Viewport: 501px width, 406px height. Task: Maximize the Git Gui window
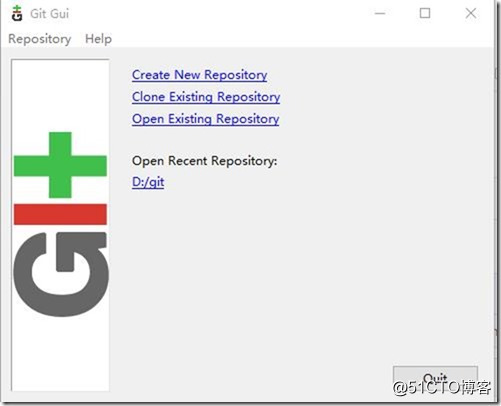(x=425, y=14)
